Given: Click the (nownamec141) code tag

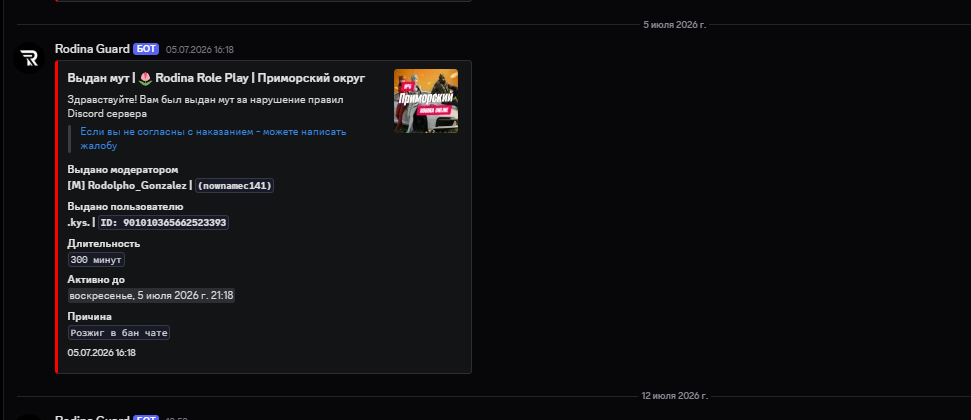Looking at the screenshot, I should pos(235,185).
